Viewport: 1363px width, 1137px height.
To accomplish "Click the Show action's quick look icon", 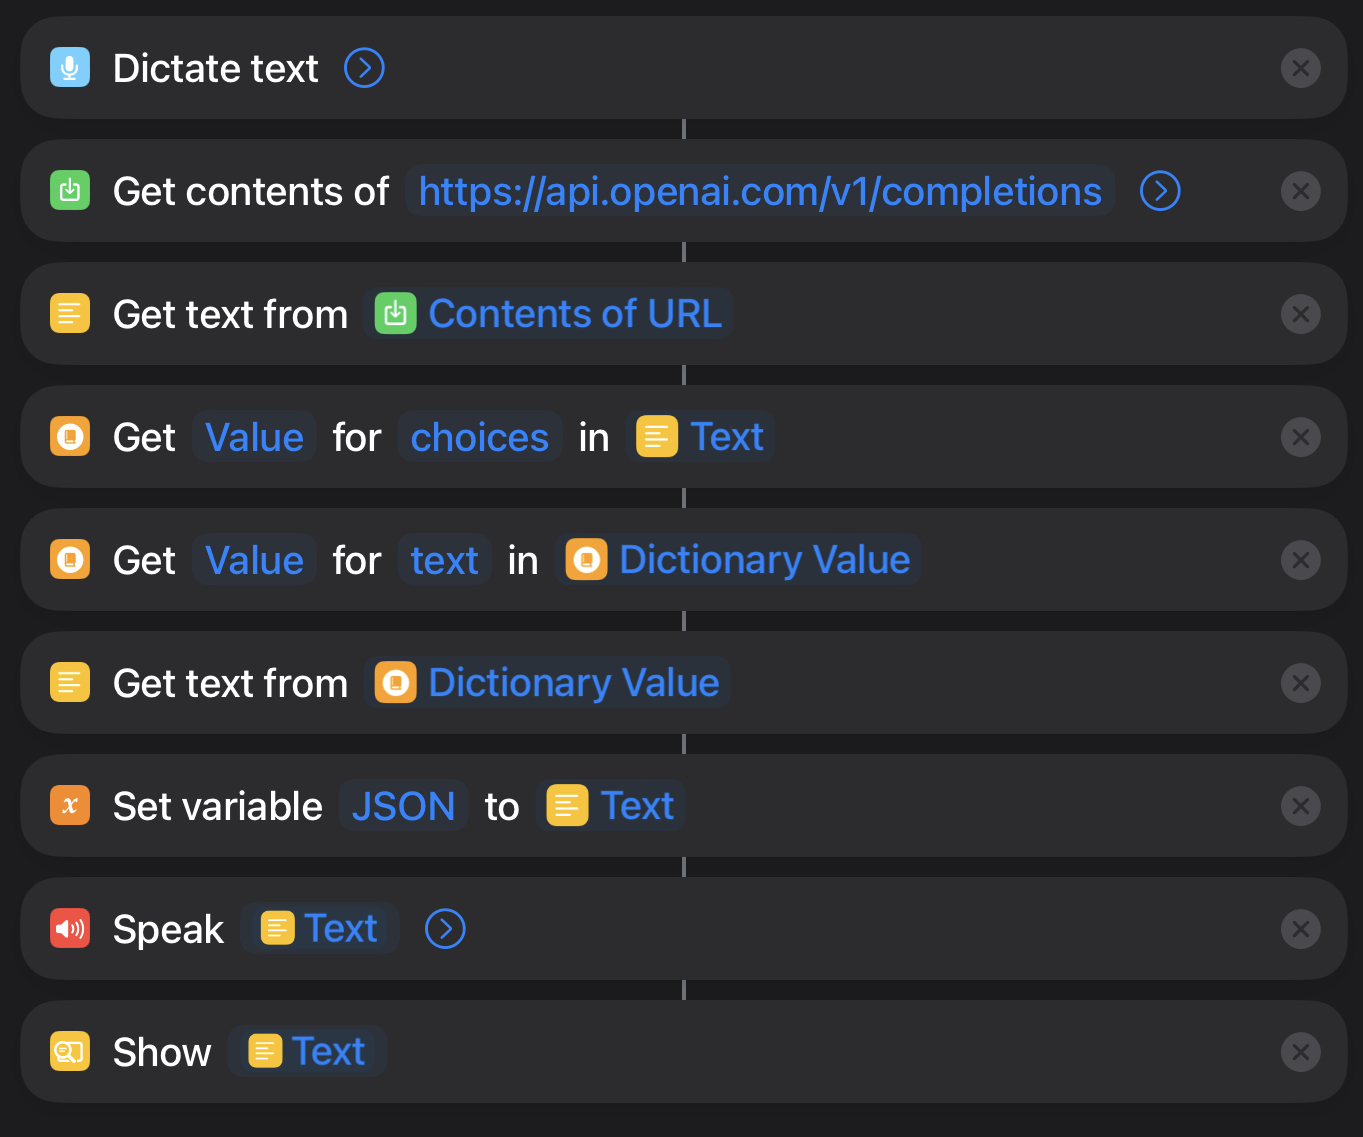I will click(x=69, y=1051).
